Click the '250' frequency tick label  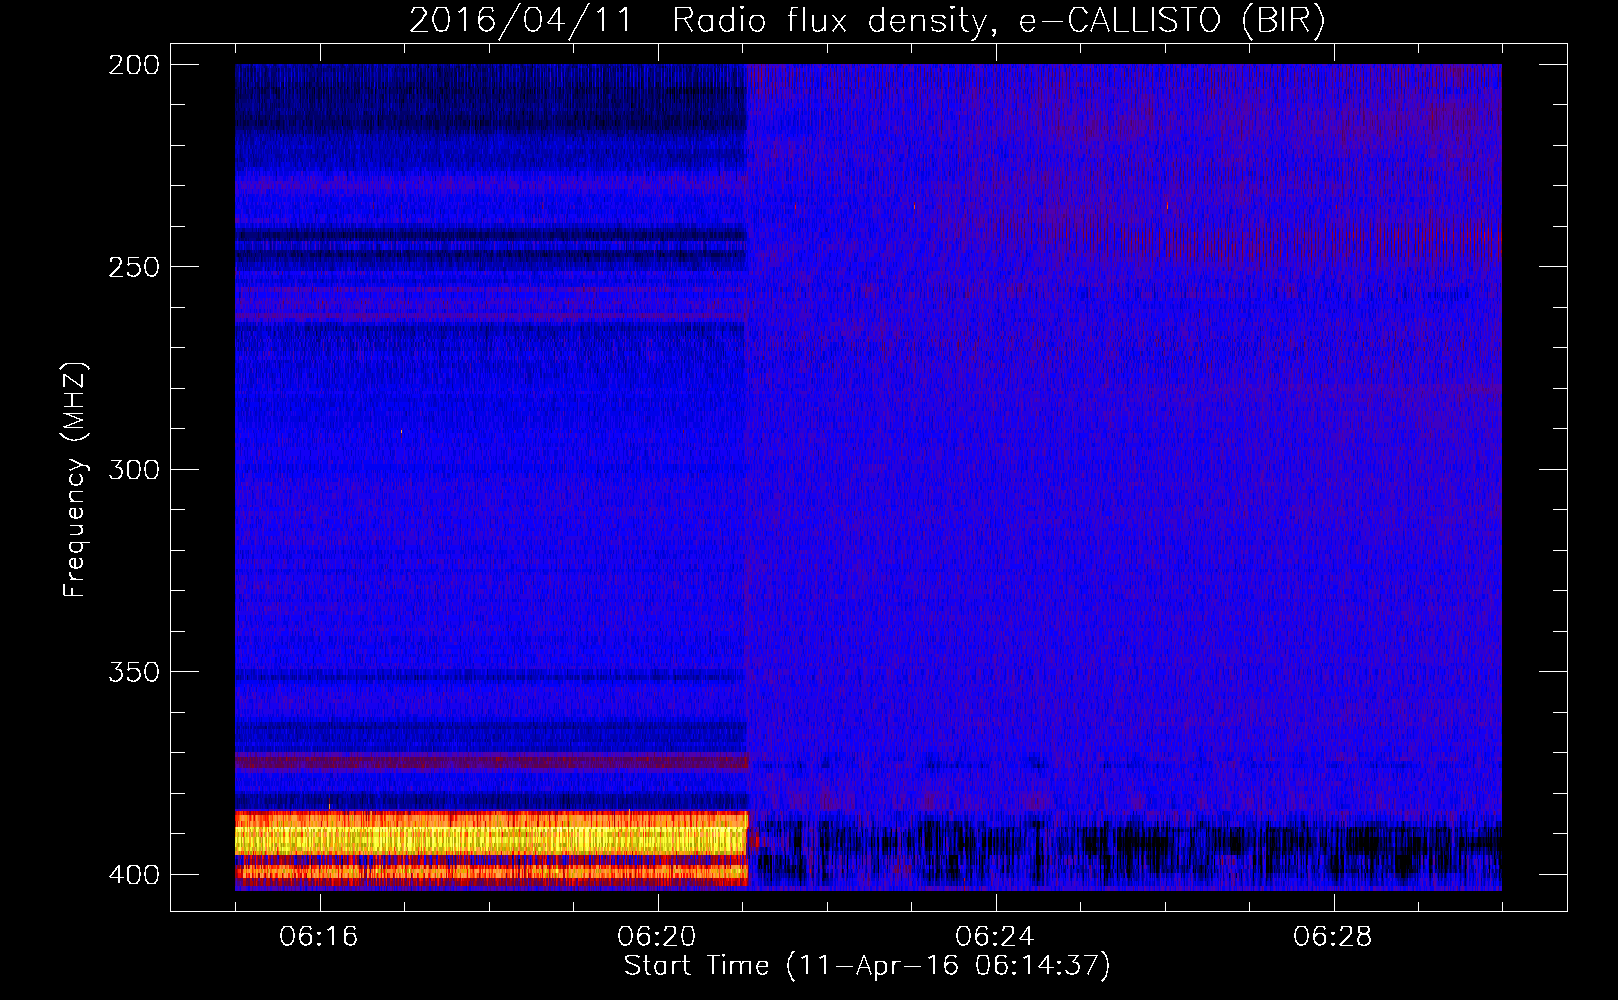coord(134,267)
